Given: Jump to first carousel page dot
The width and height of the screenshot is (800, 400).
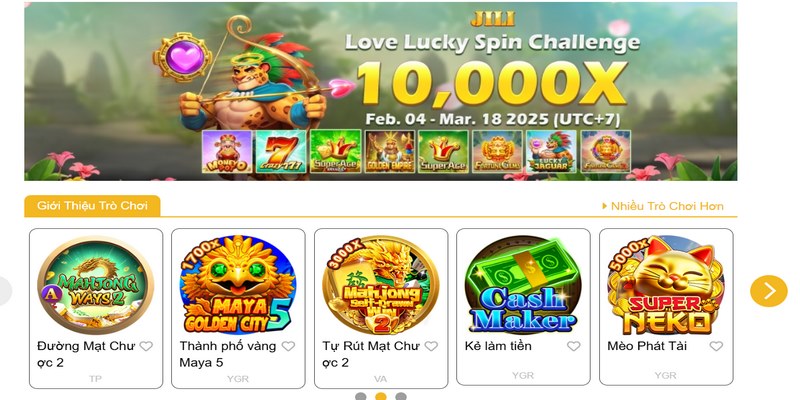Looking at the screenshot, I should [361, 396].
